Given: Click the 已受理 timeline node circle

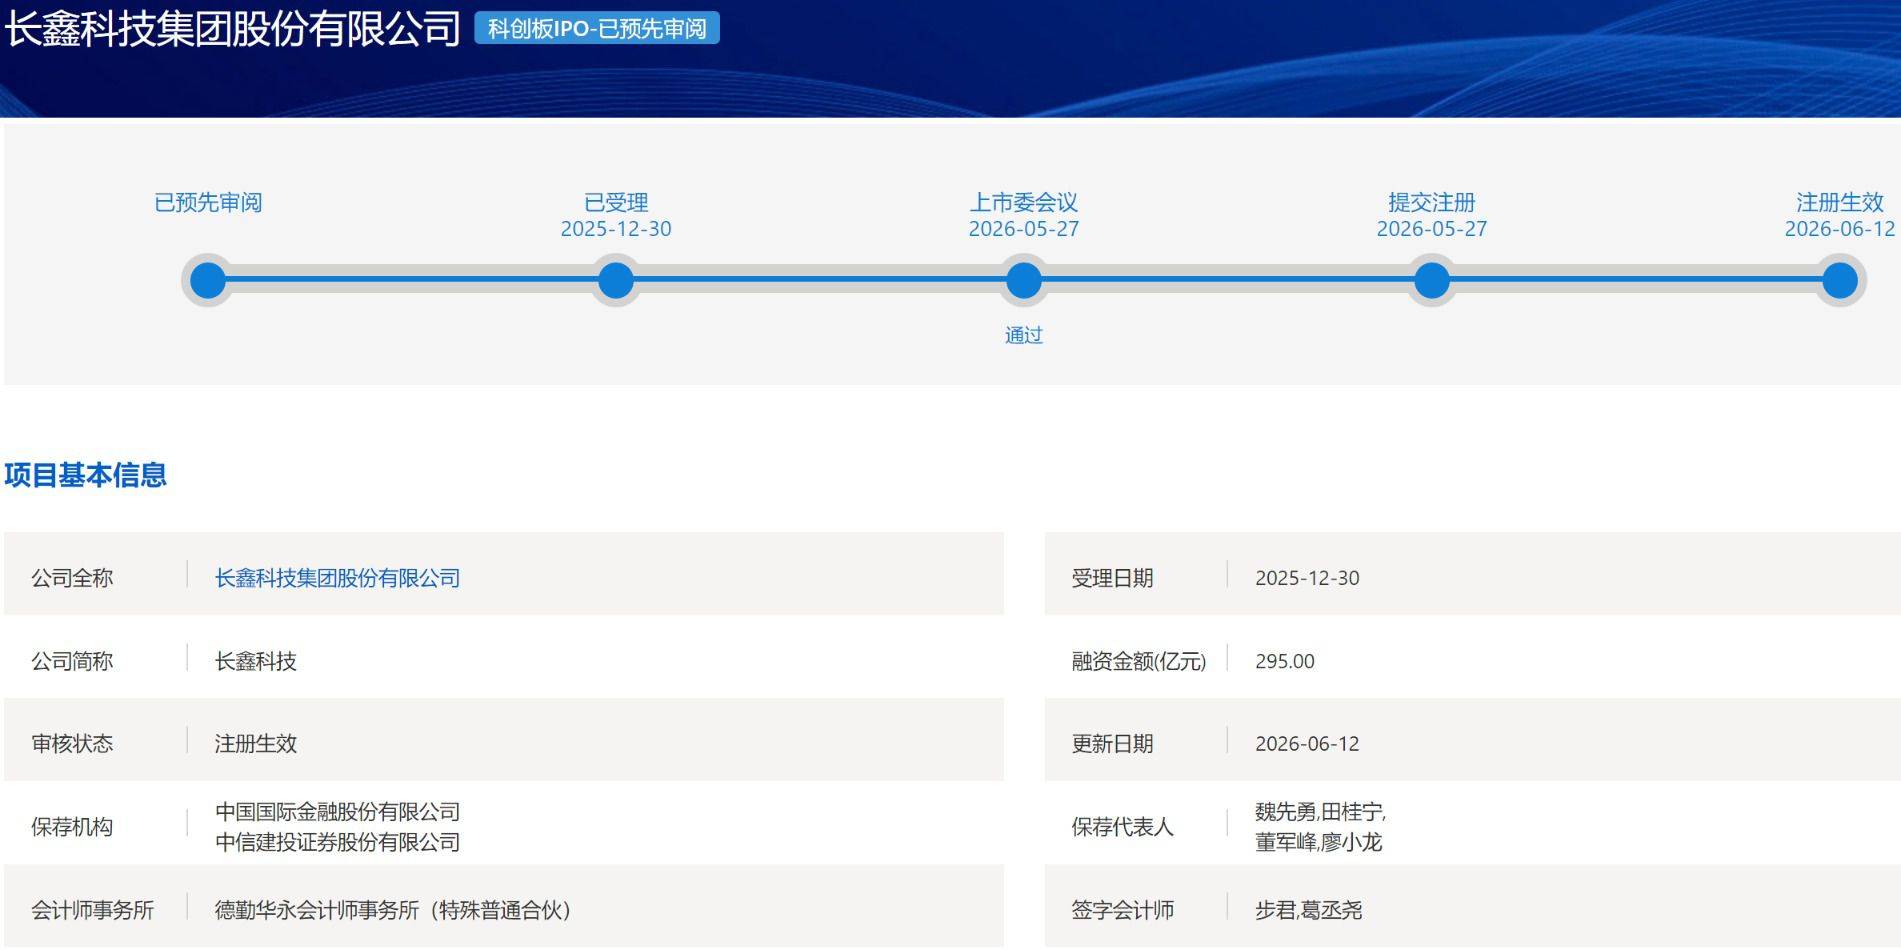Looking at the screenshot, I should point(616,280).
